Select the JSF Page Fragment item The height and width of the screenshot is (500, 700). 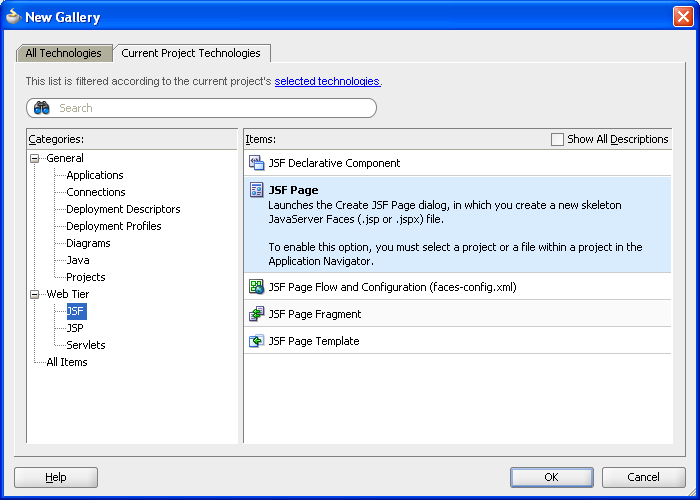(x=458, y=314)
